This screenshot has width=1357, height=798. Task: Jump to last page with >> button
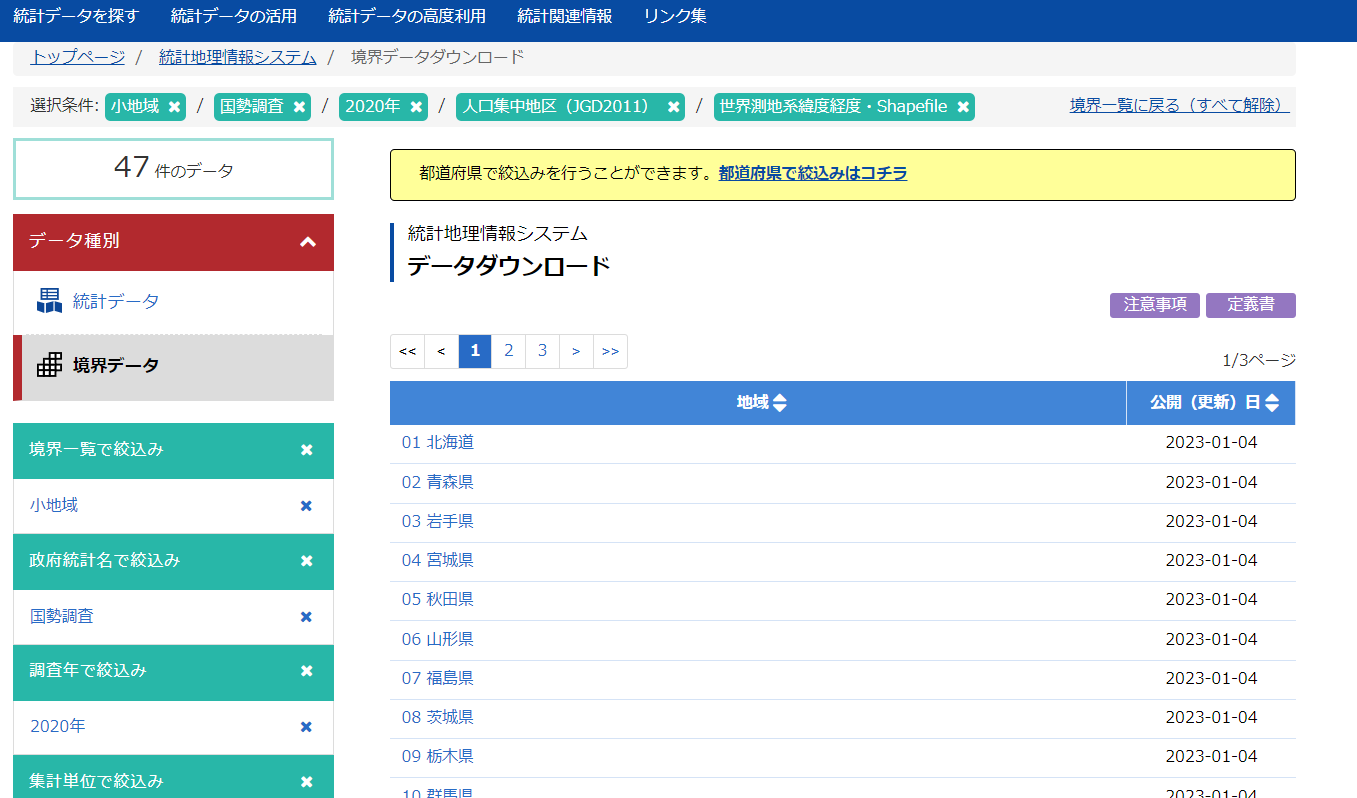[x=610, y=351]
